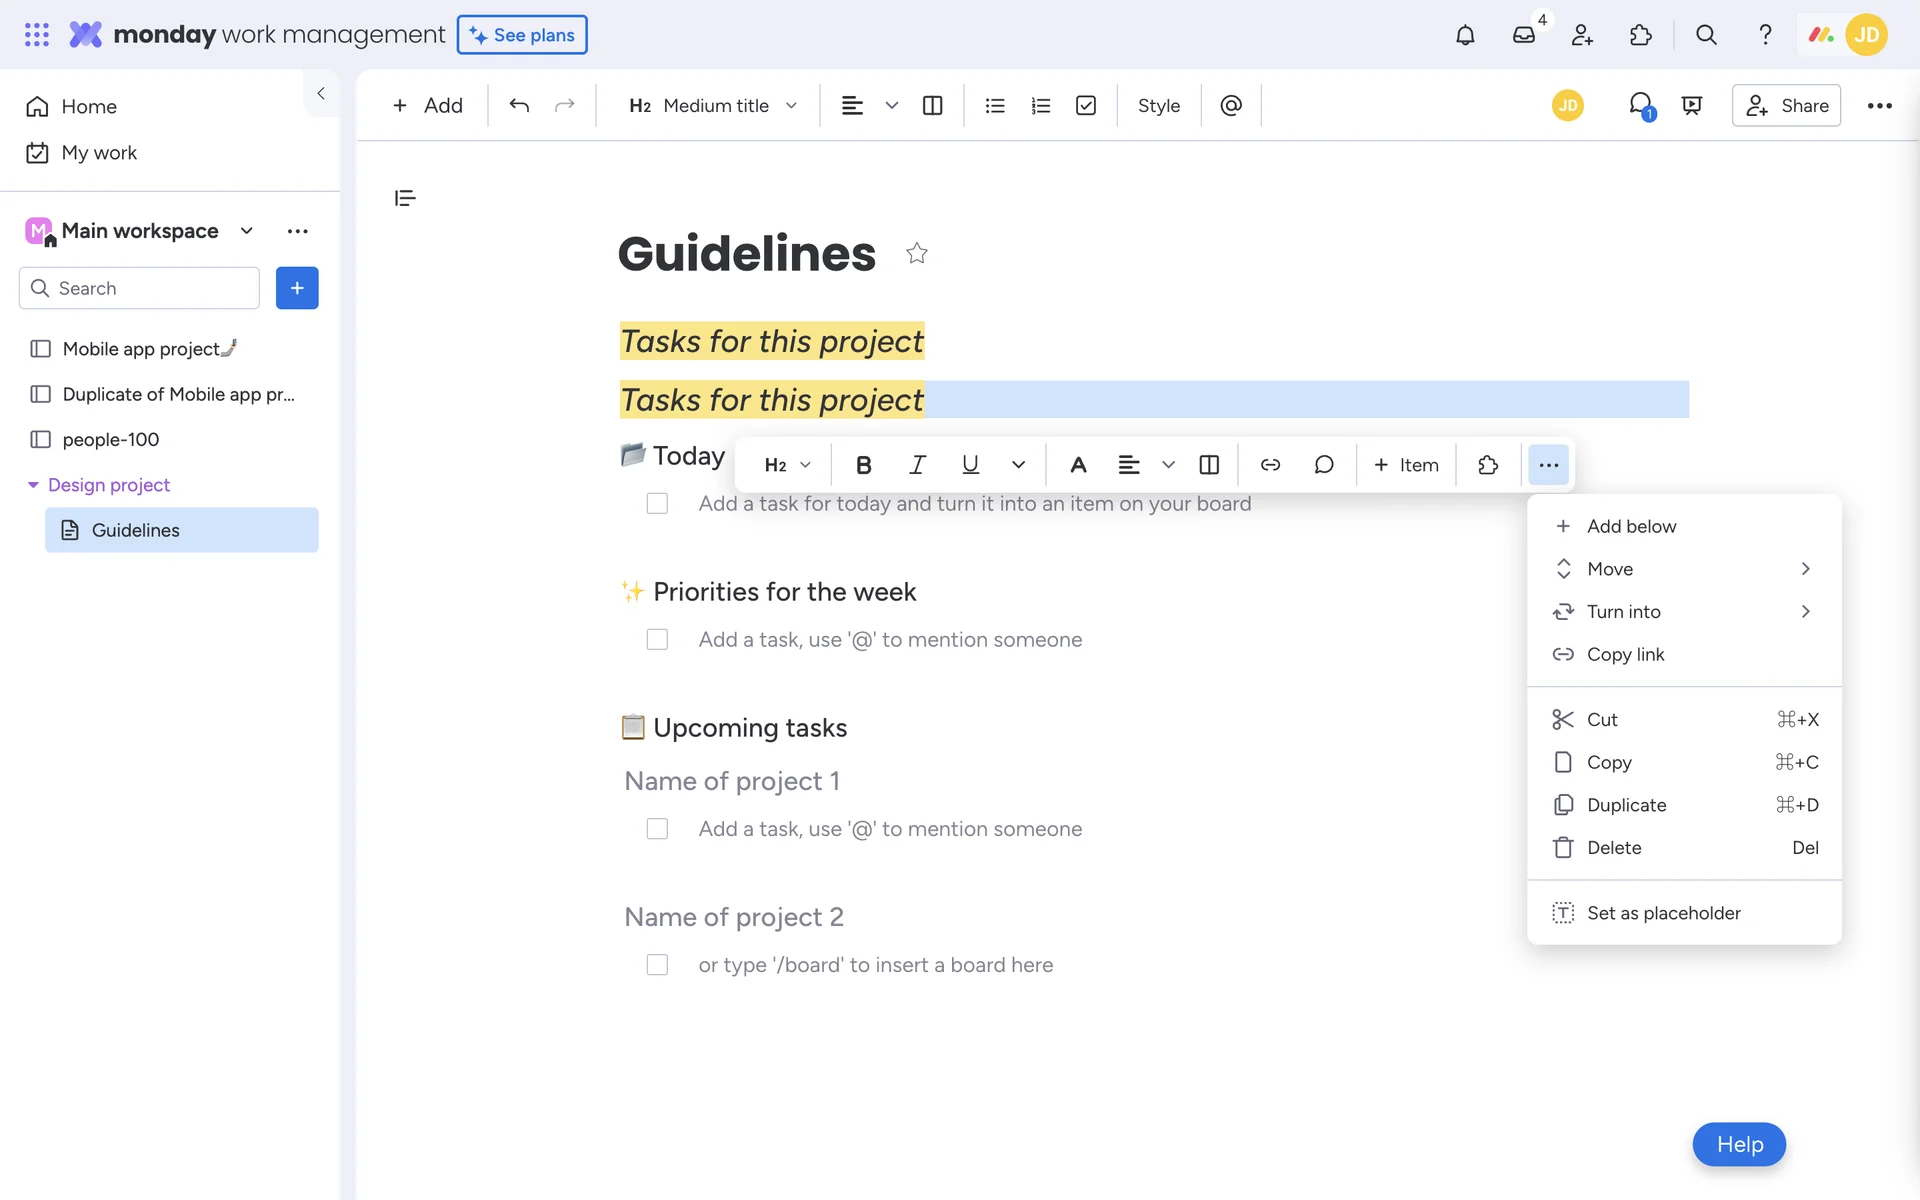
Task: Expand the Main workspace dropdown
Action: tap(247, 231)
